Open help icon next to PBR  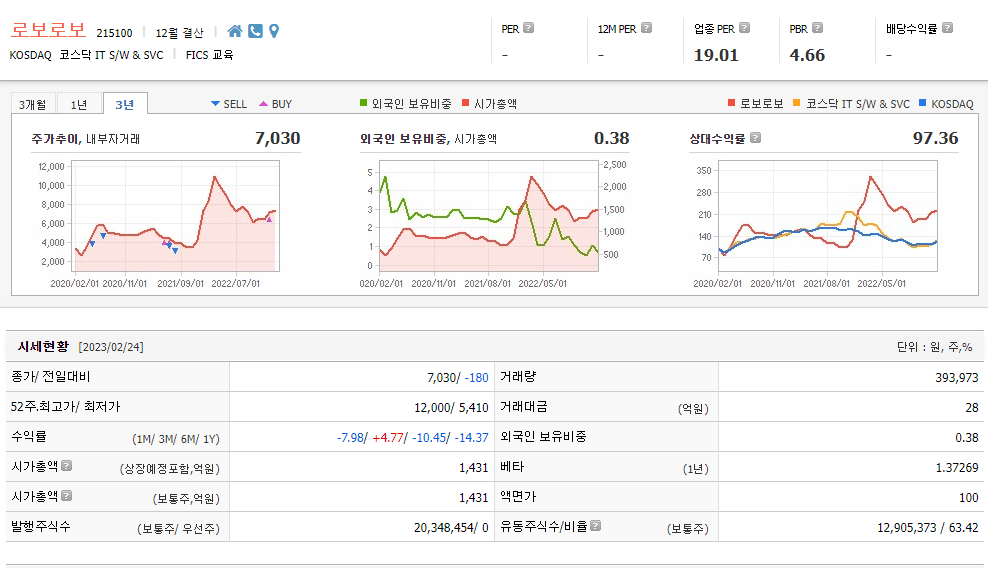[817, 28]
